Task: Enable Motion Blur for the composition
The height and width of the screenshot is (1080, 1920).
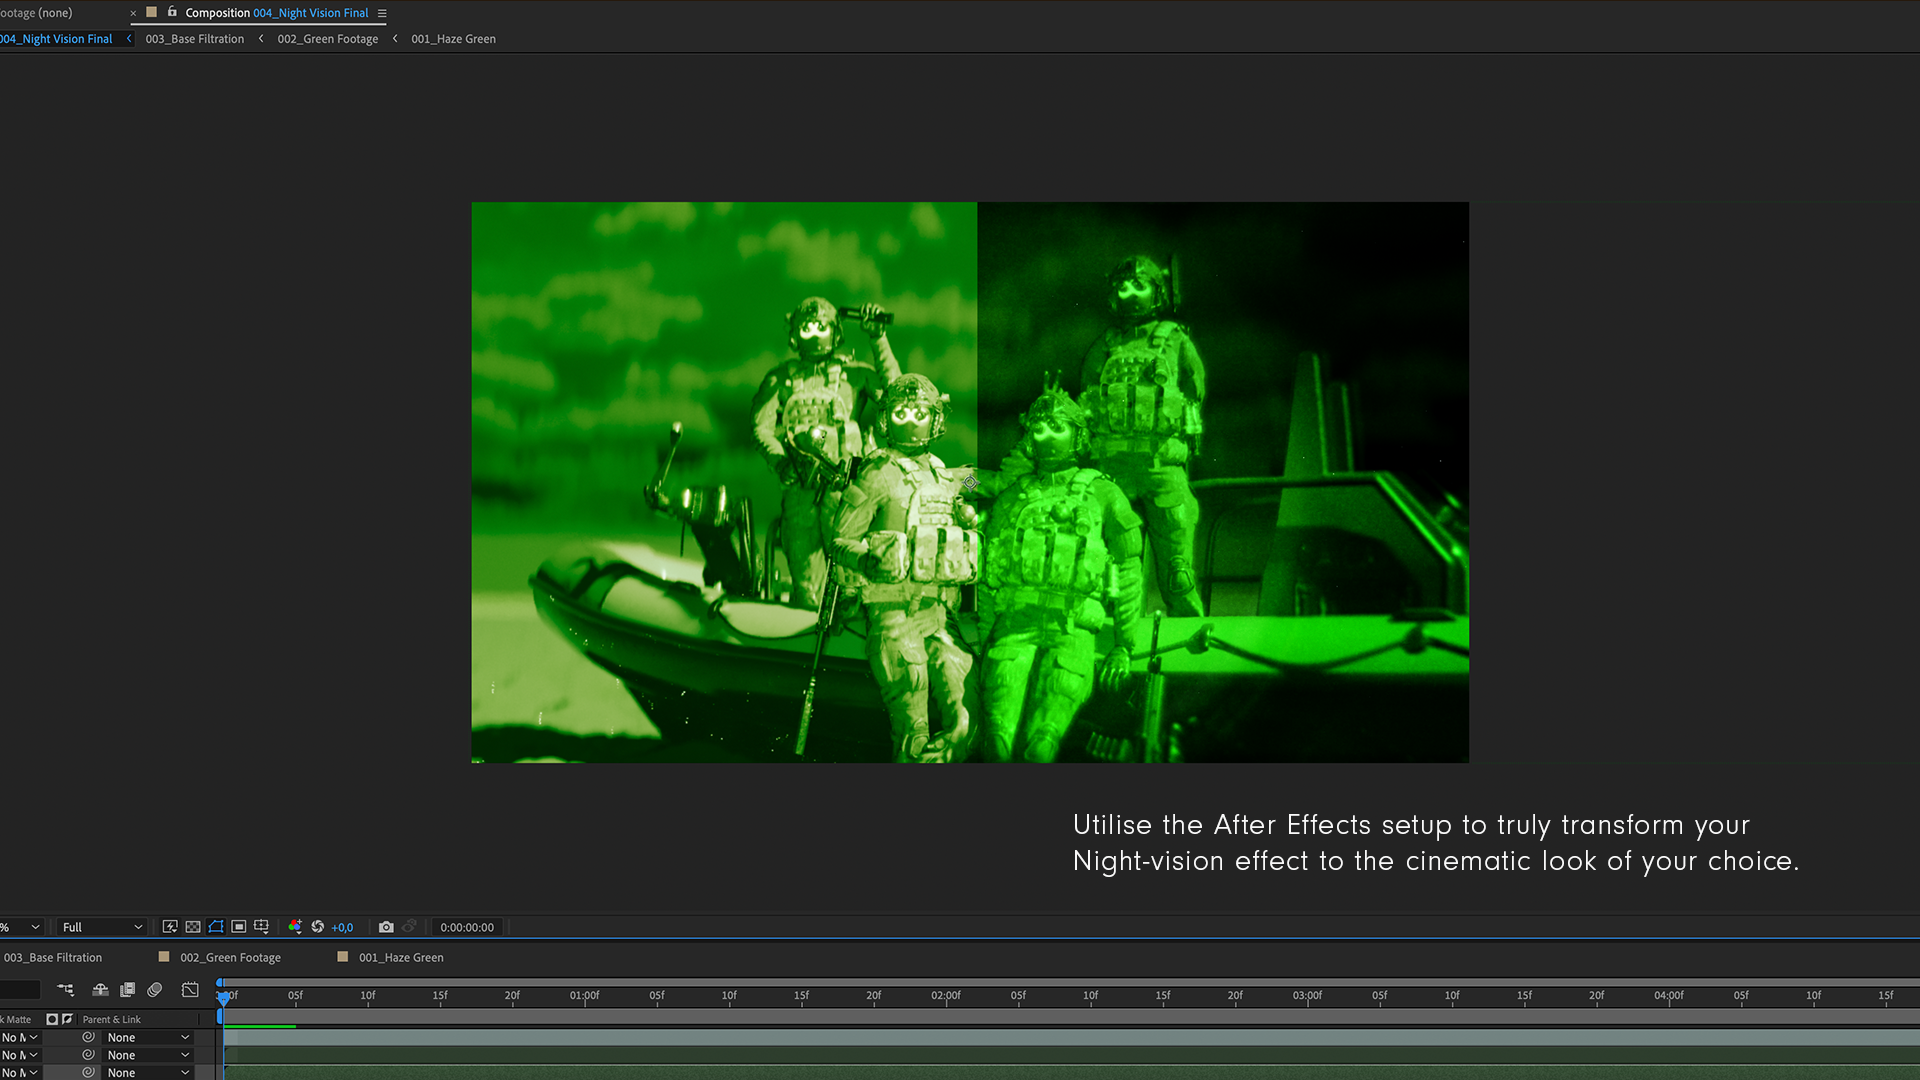Action: 155,989
